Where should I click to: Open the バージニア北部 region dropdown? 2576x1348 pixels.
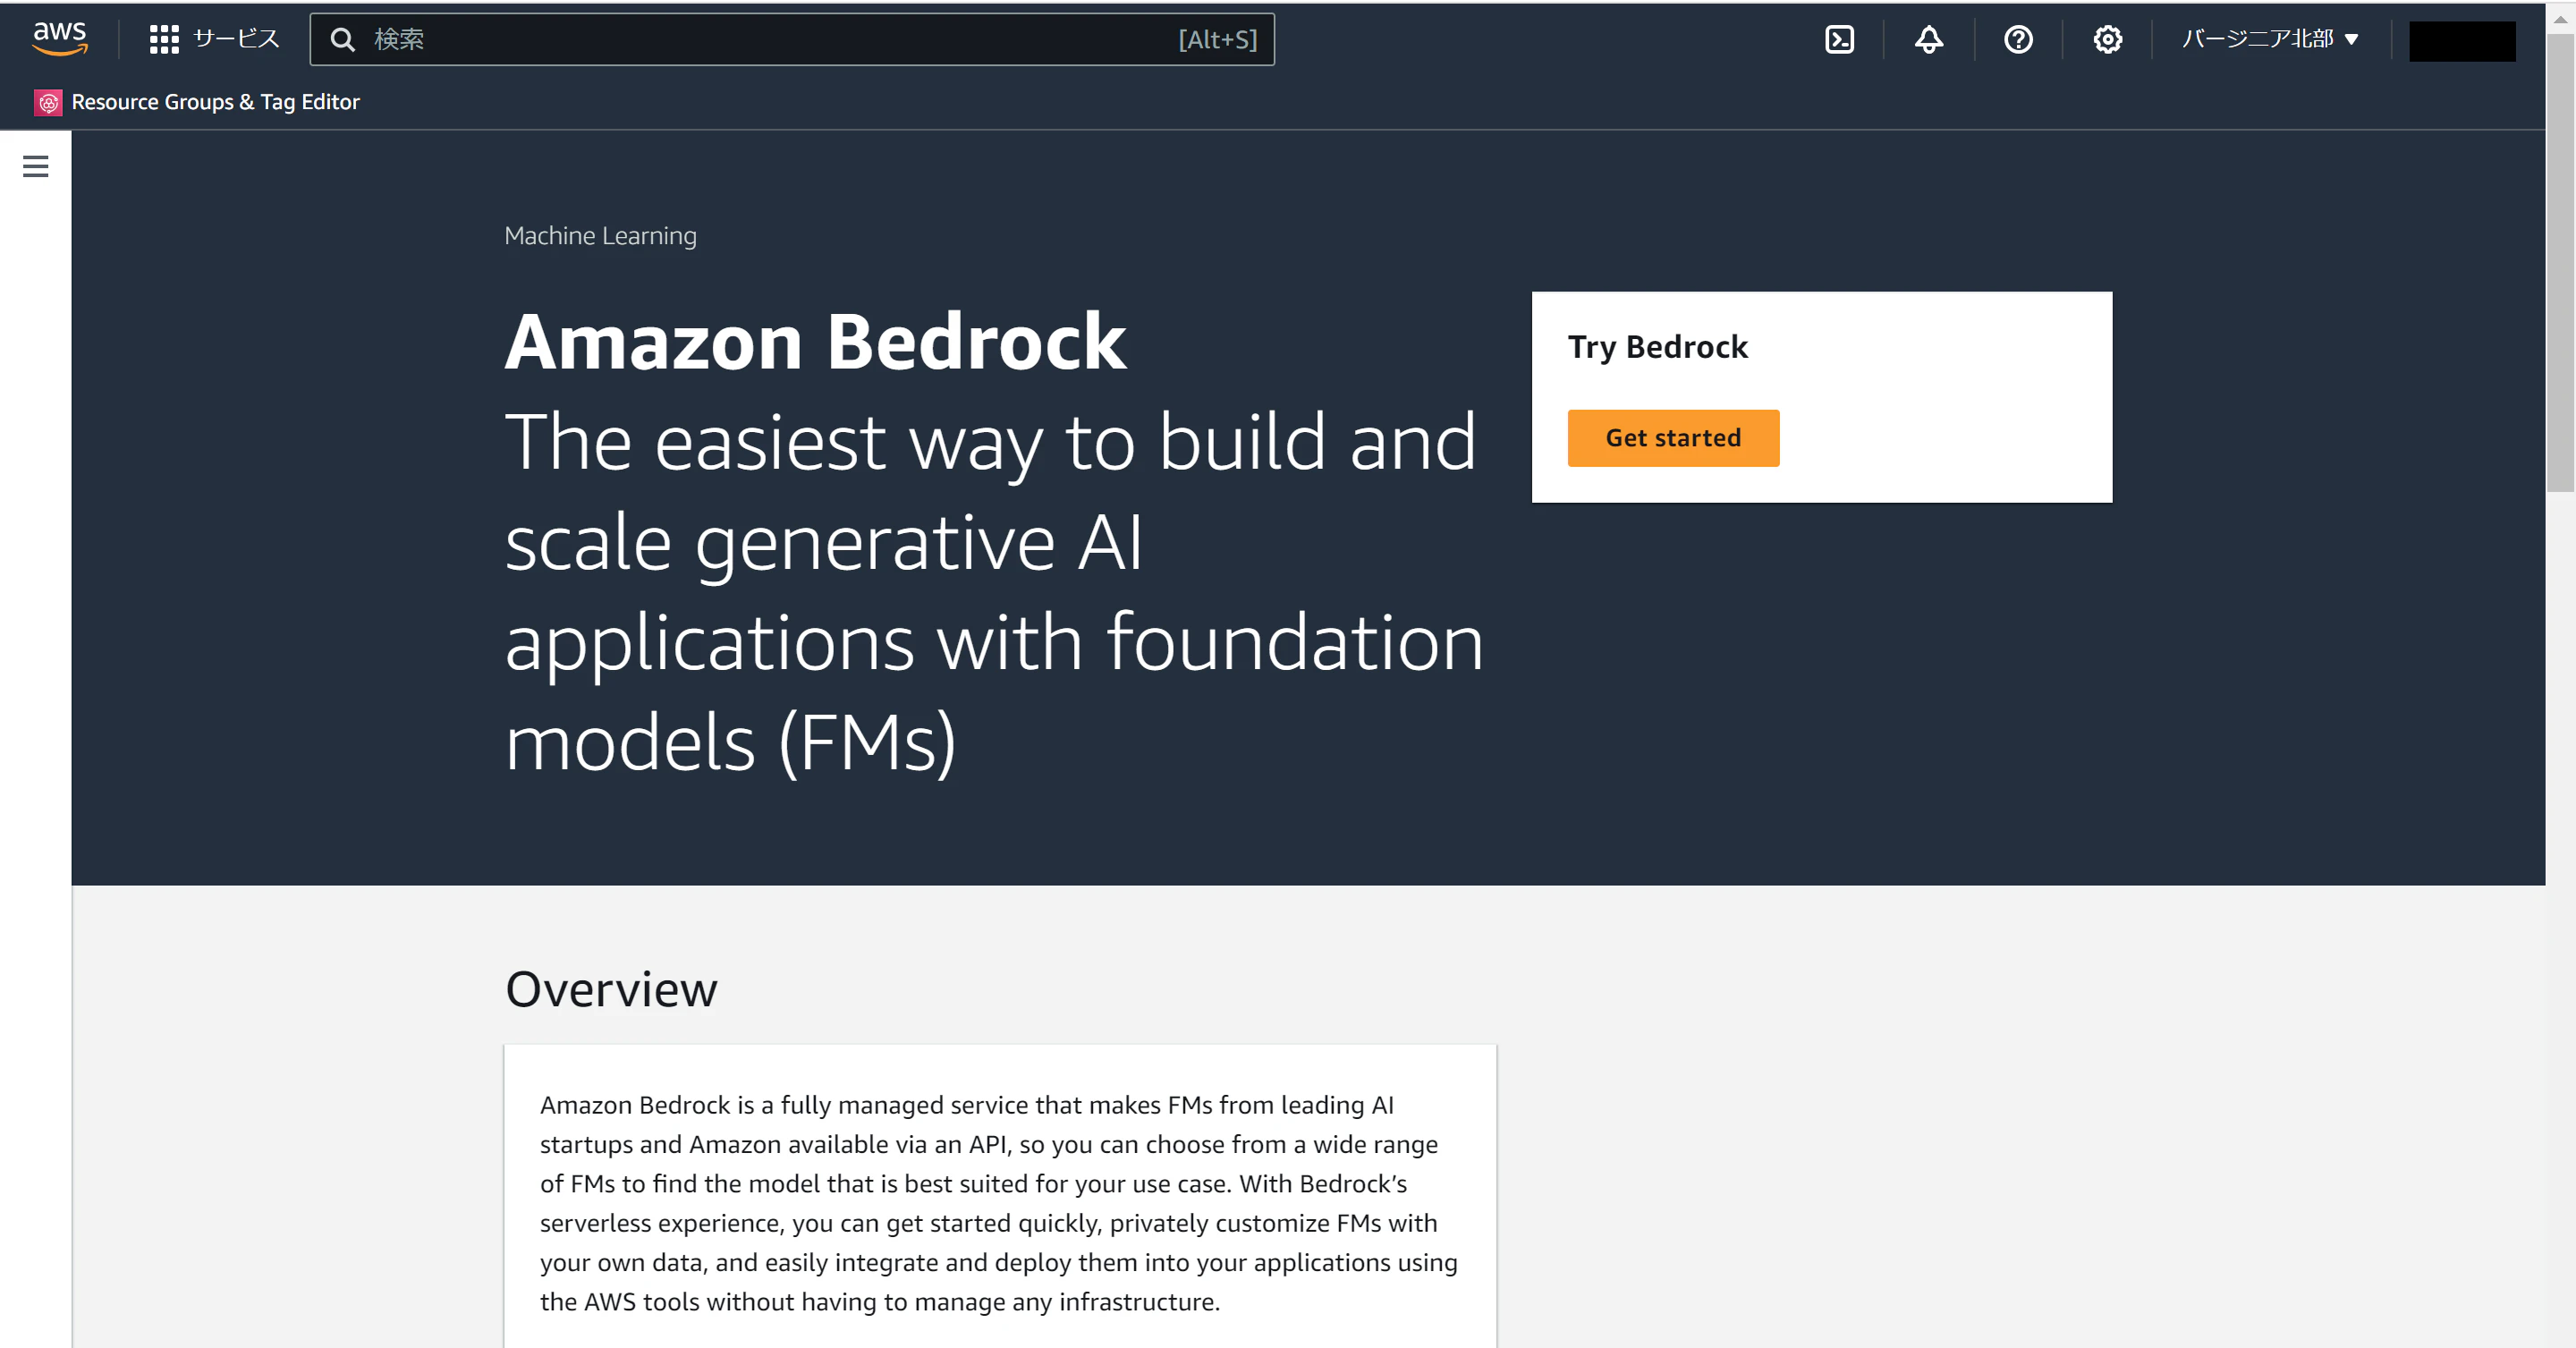(2270, 40)
